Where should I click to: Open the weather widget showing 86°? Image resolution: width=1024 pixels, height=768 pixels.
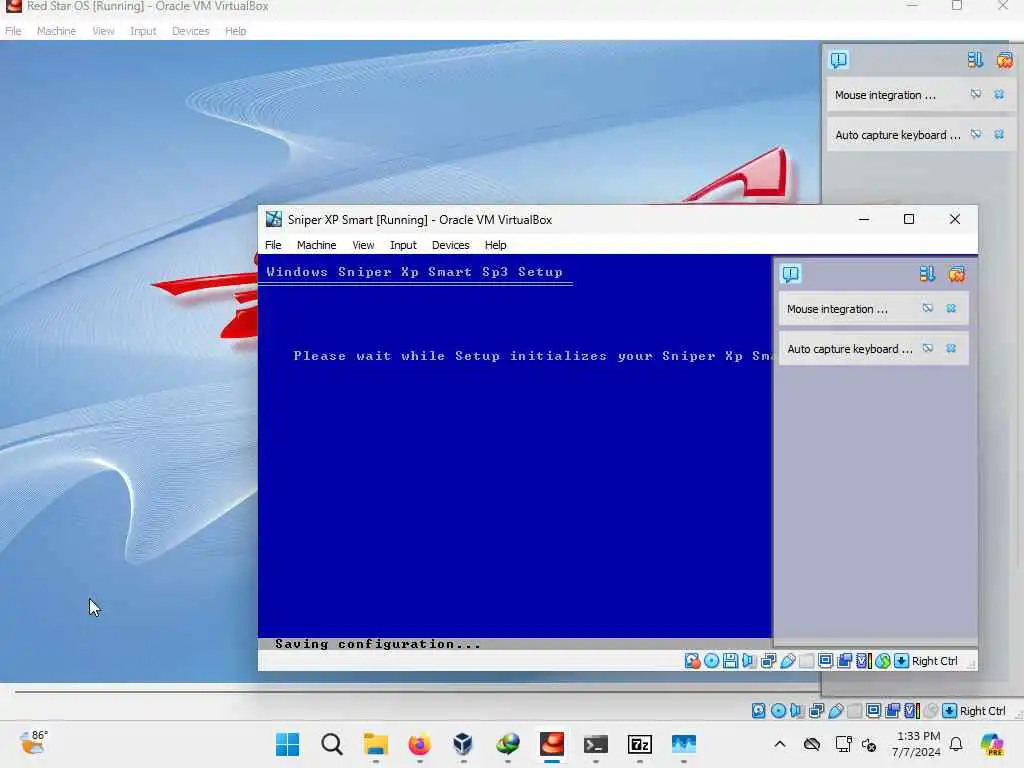pyautogui.click(x=33, y=743)
